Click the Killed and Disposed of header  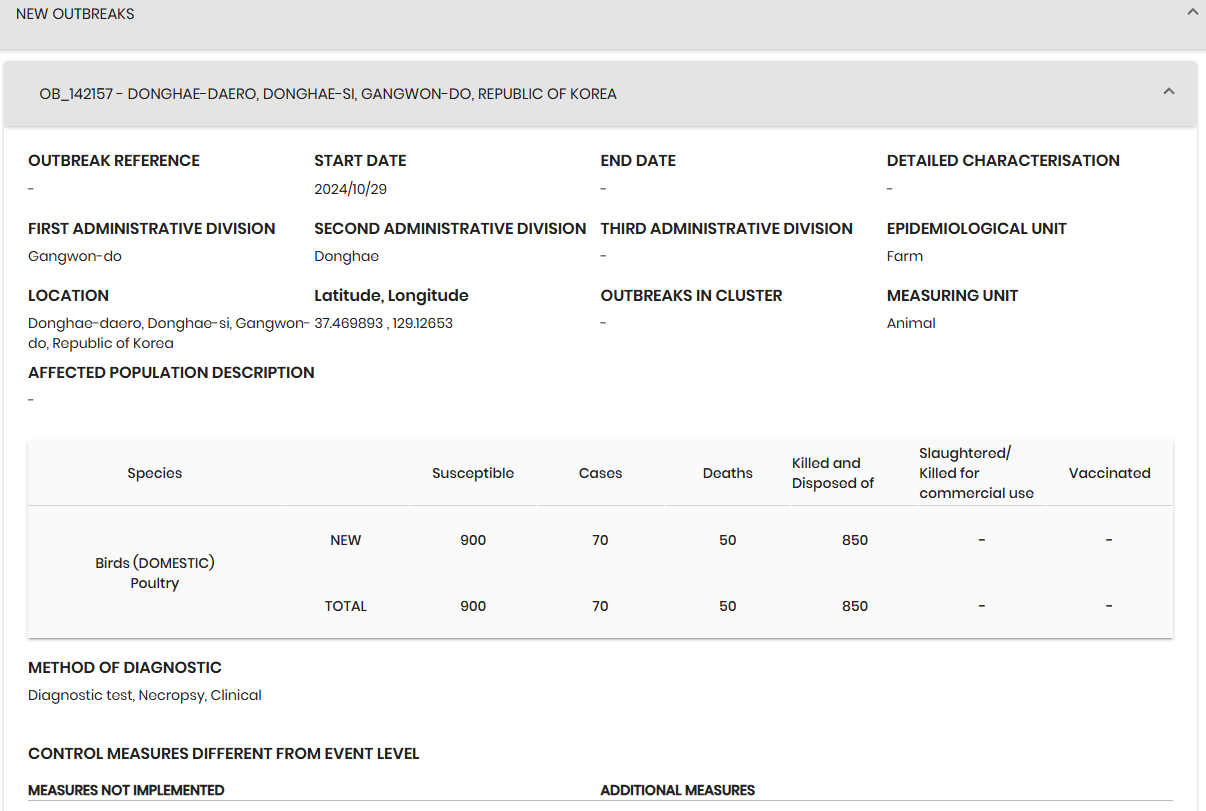tap(832, 473)
